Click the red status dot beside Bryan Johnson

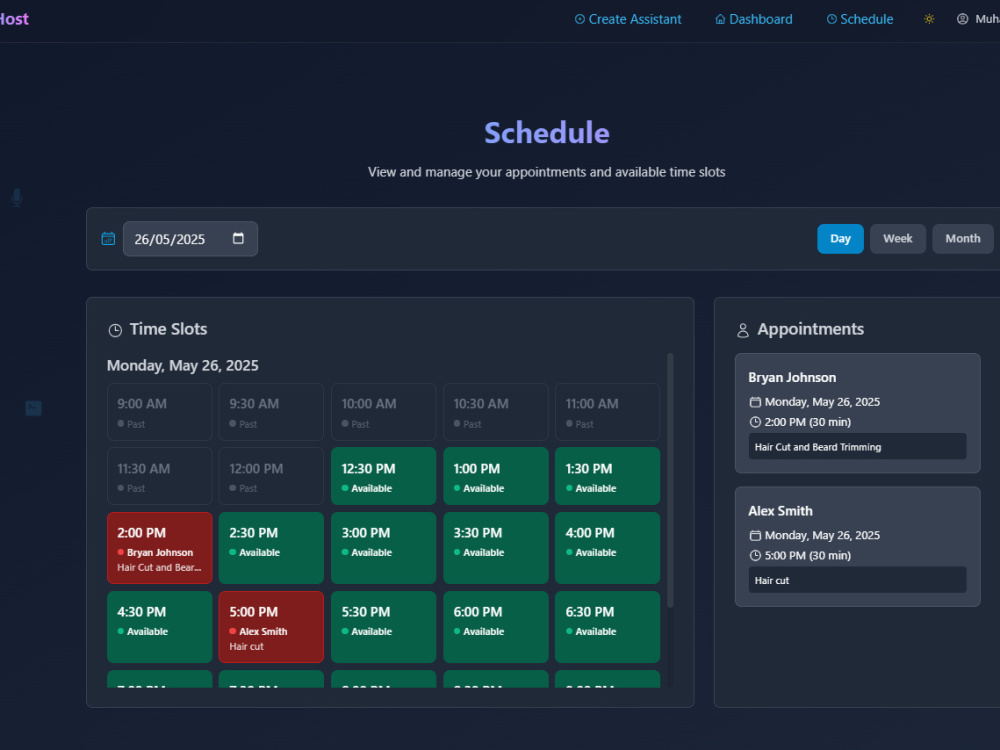click(121, 552)
